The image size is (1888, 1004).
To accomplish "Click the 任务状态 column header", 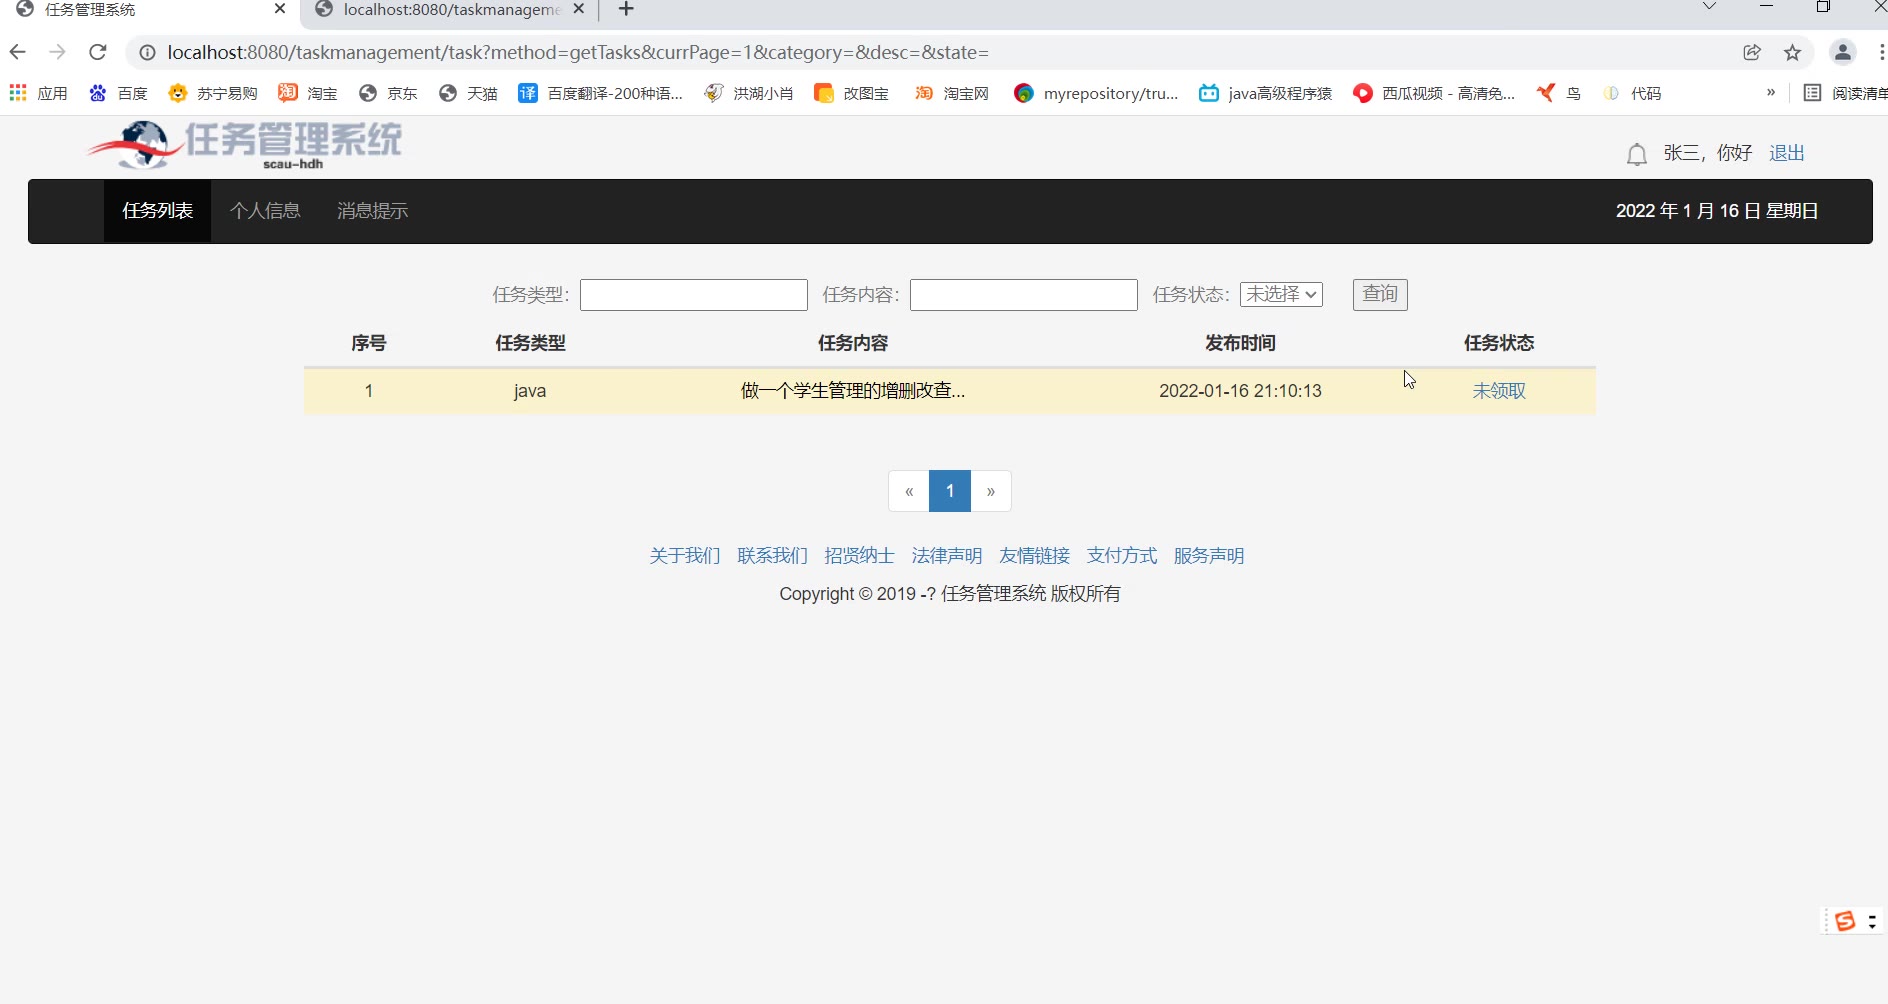I will pos(1499,343).
